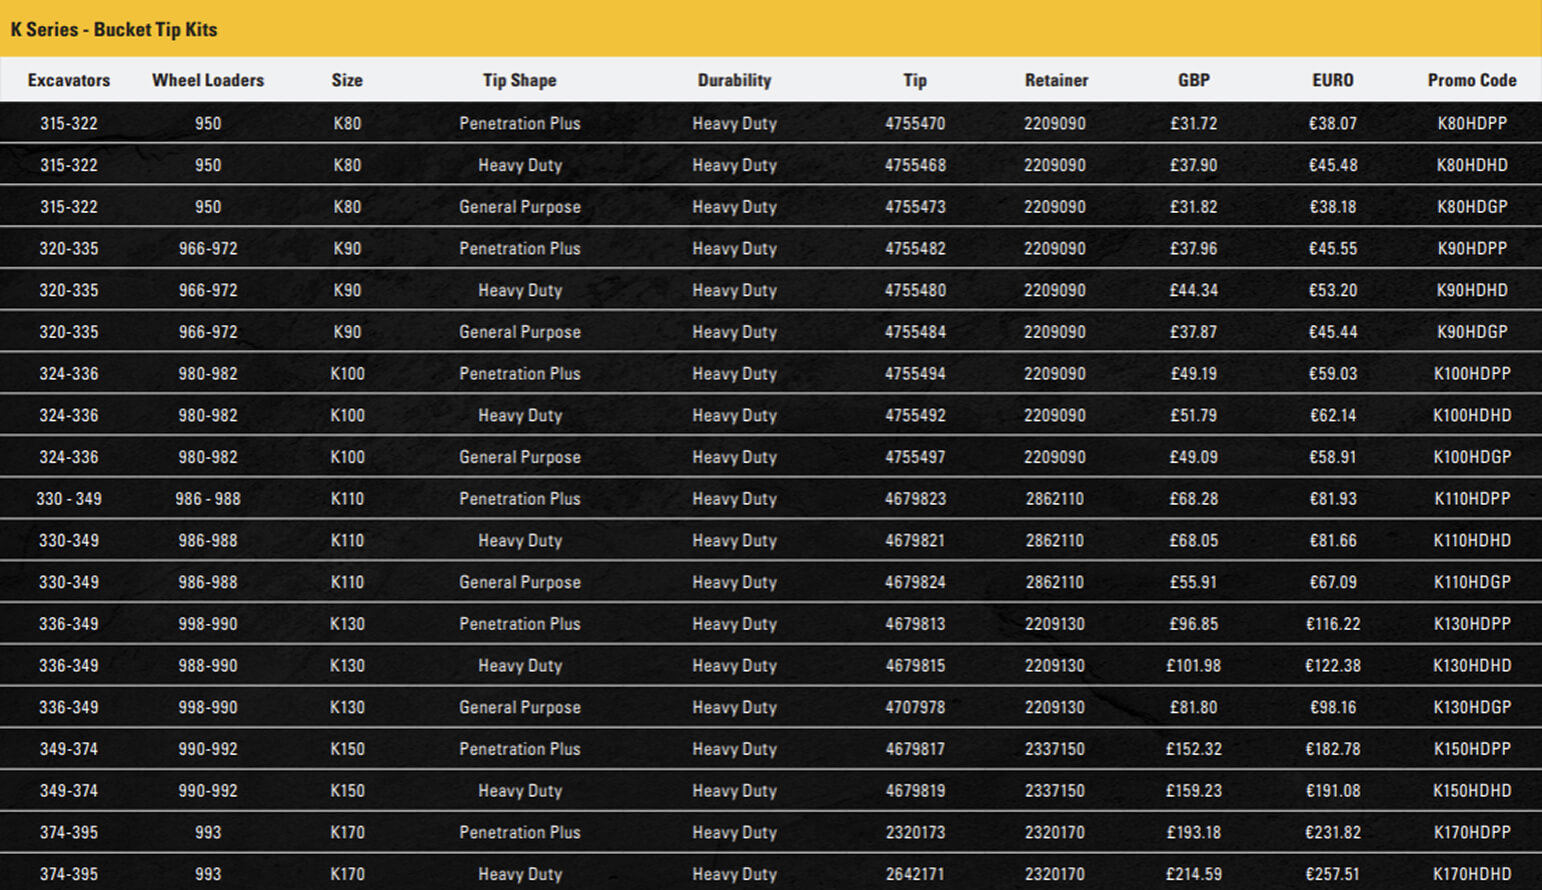Click the EURO column header

tap(1332, 80)
